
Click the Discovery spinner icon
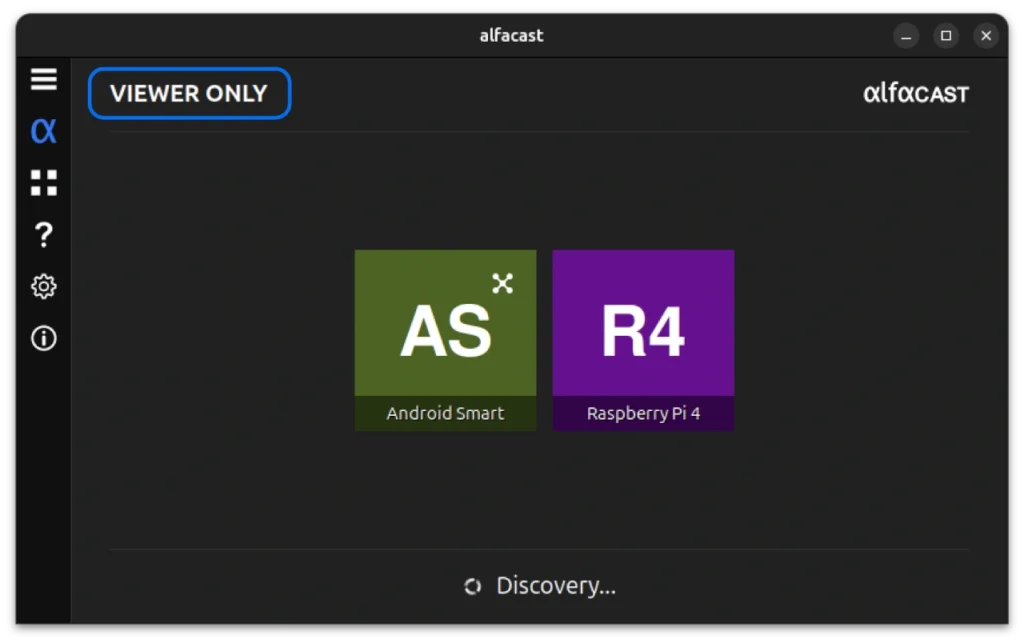(471, 586)
